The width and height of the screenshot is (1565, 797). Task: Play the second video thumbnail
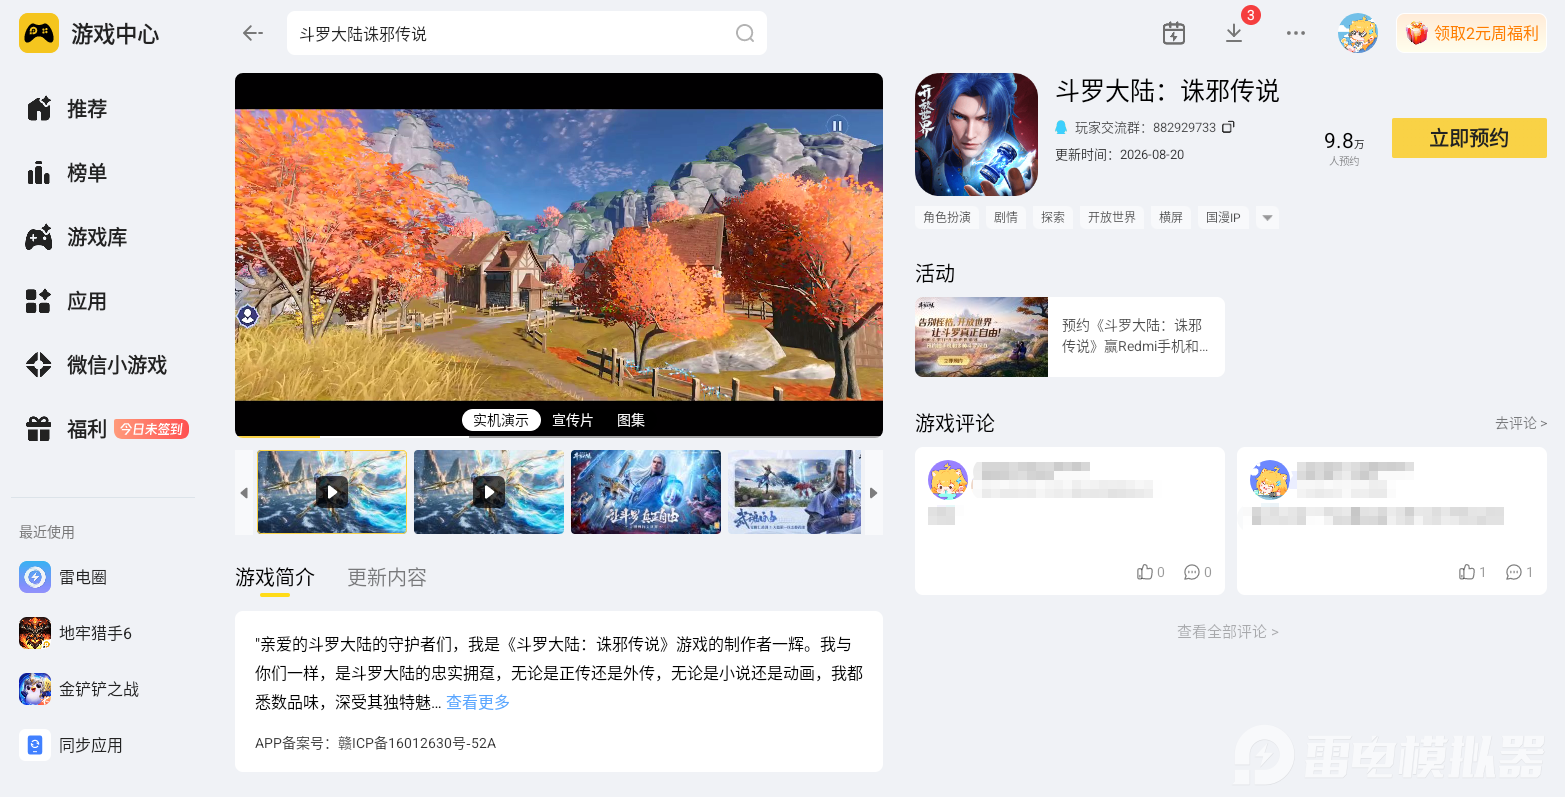489,492
